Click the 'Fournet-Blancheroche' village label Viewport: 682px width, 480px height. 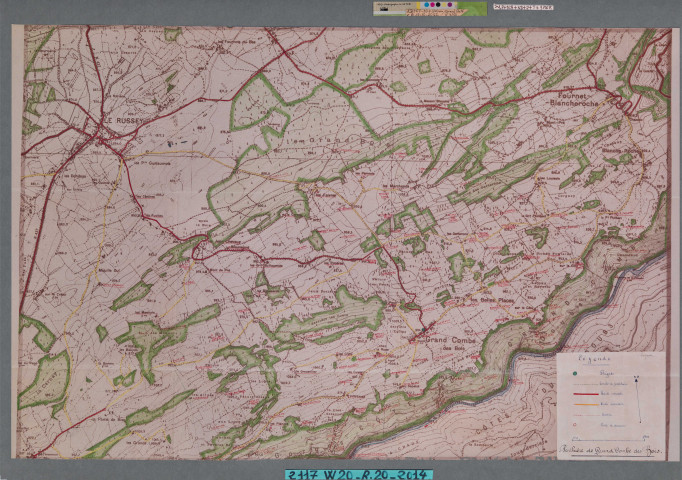(574, 99)
